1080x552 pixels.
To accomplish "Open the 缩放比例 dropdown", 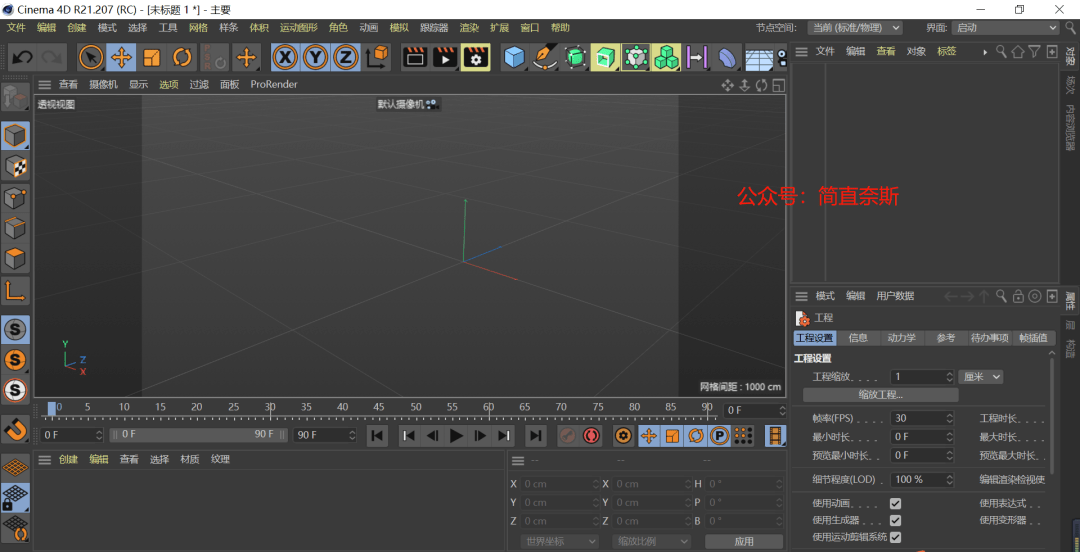I will [x=651, y=542].
